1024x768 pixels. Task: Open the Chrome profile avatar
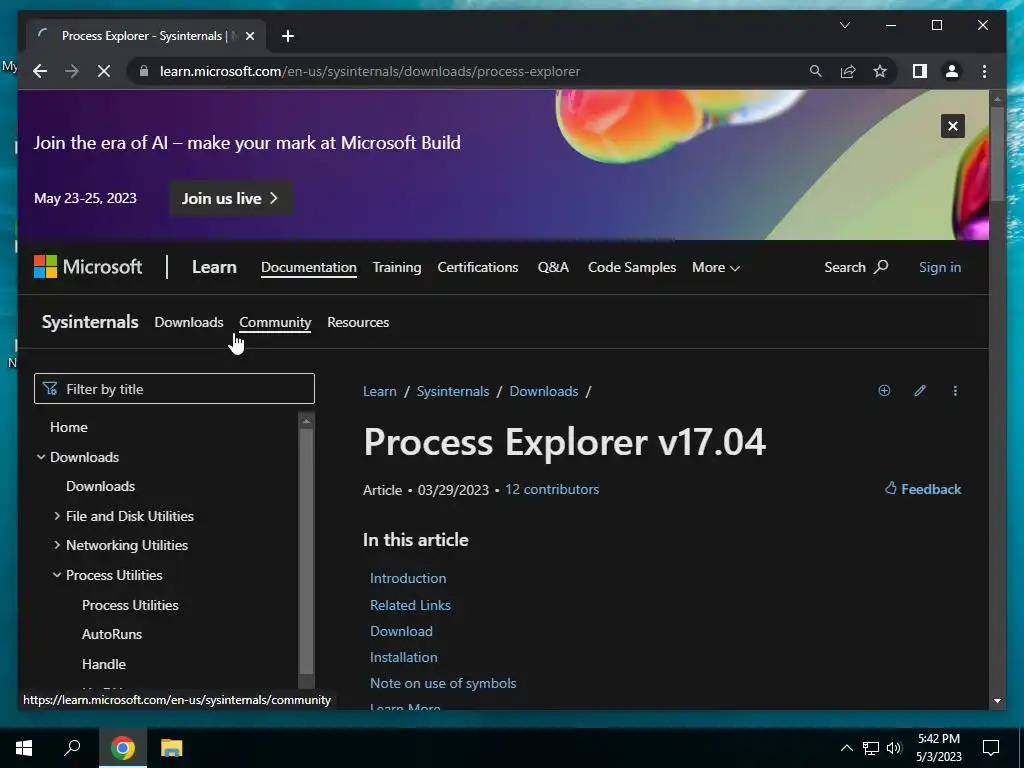point(952,71)
